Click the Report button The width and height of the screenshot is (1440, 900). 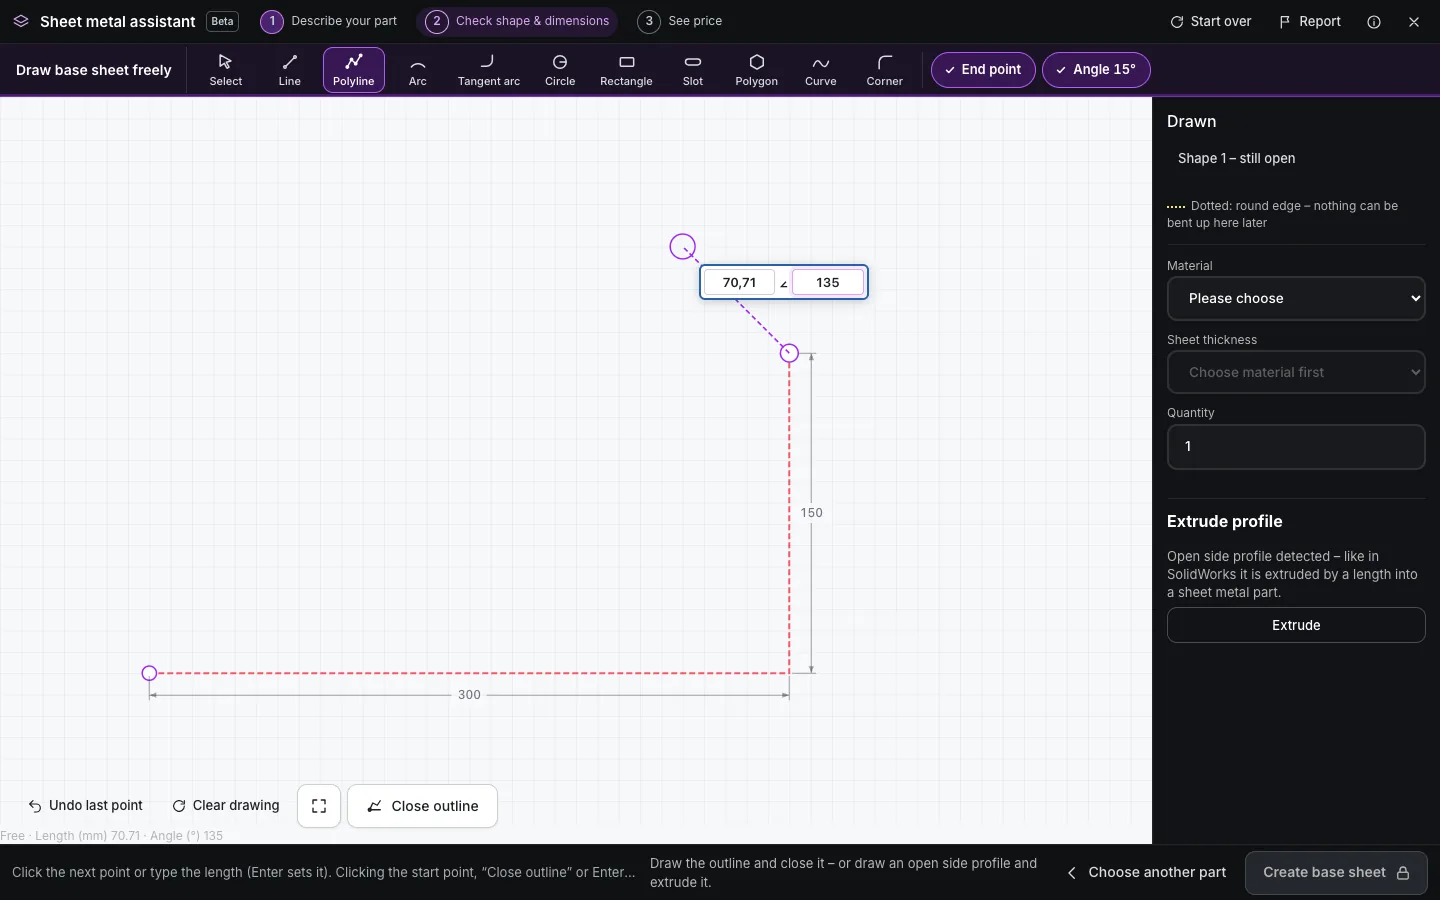1310,22
